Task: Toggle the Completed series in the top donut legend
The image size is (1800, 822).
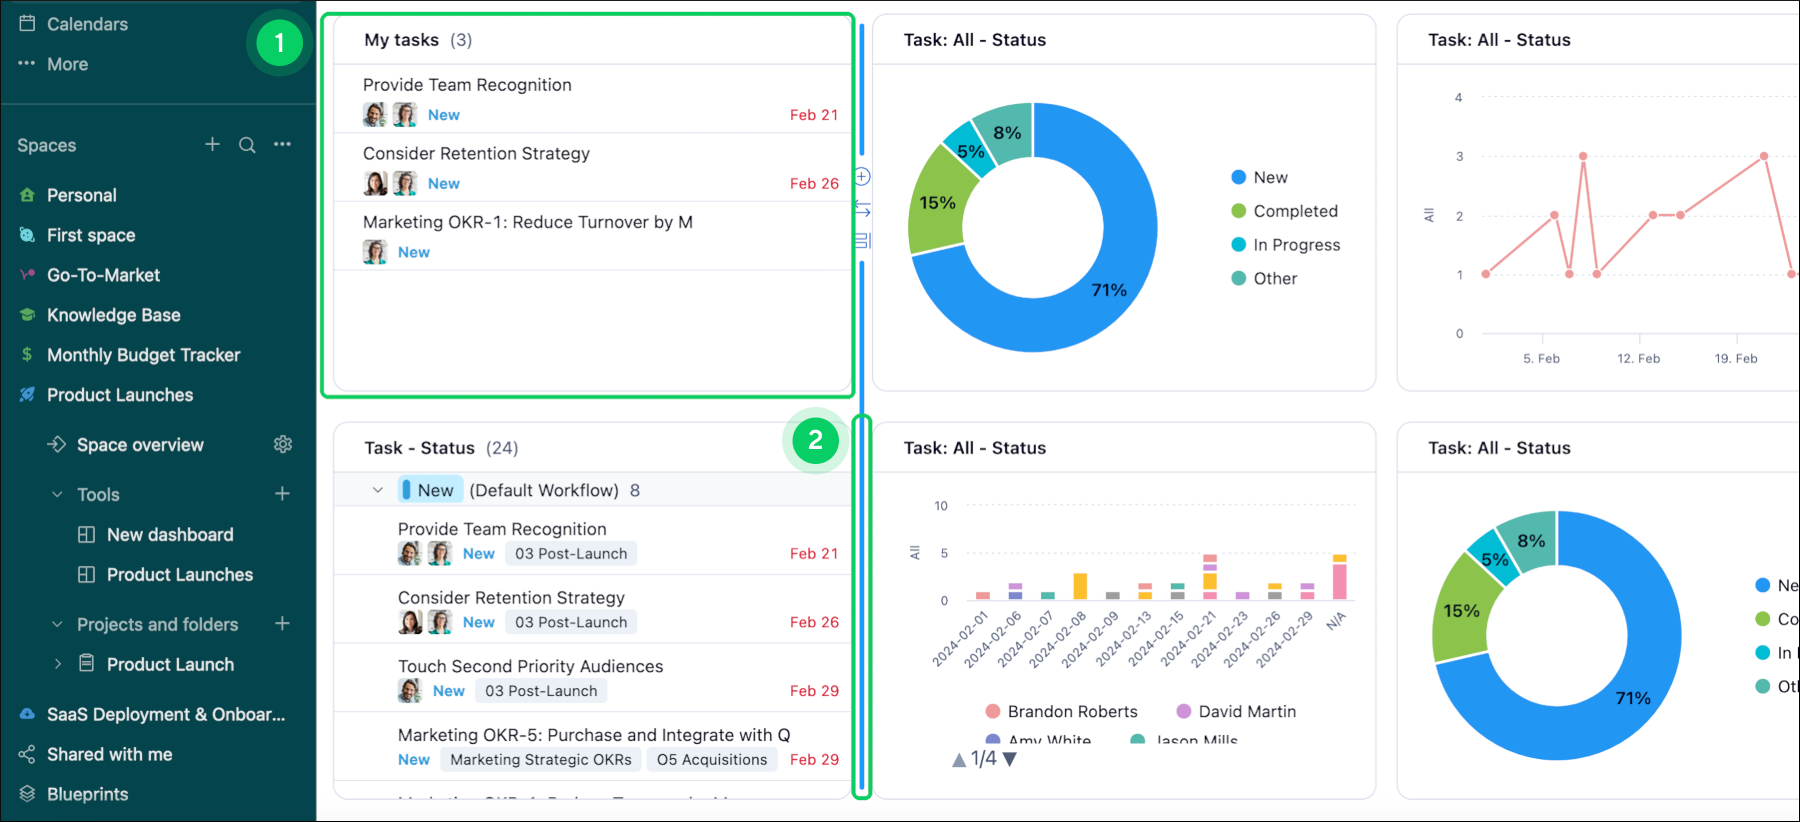Action: click(x=1294, y=211)
